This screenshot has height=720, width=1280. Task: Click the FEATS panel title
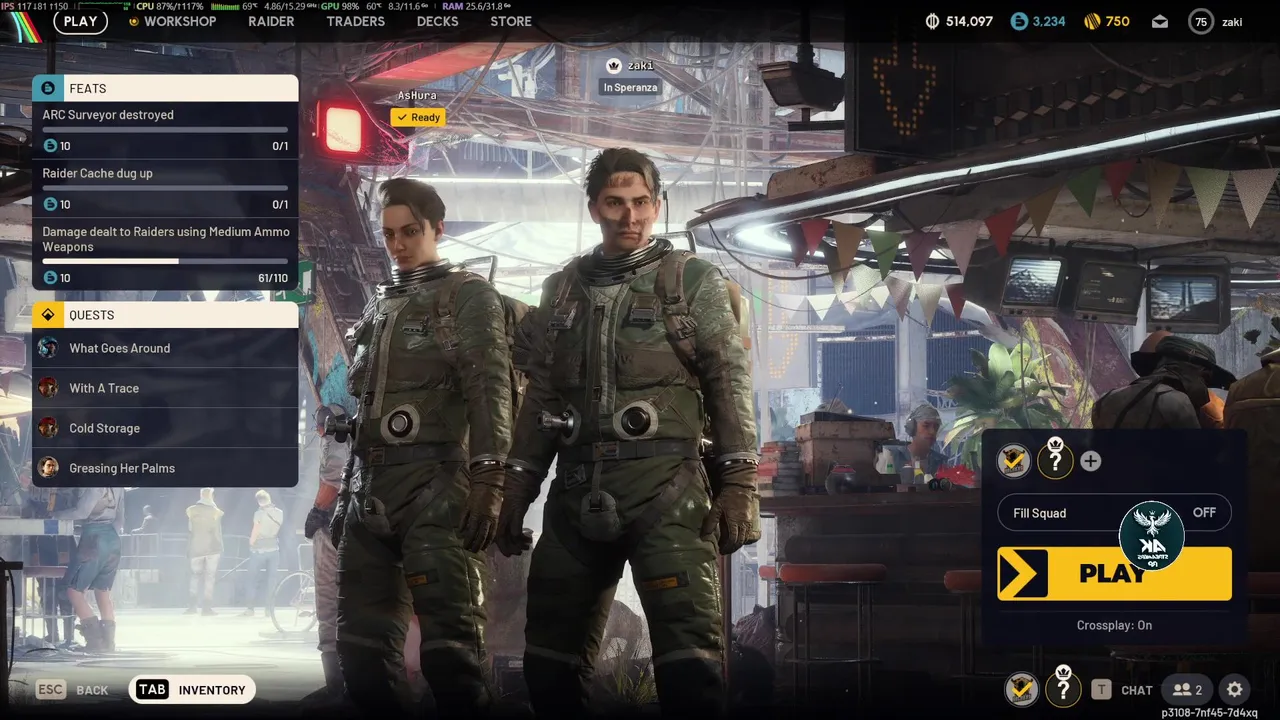point(88,88)
